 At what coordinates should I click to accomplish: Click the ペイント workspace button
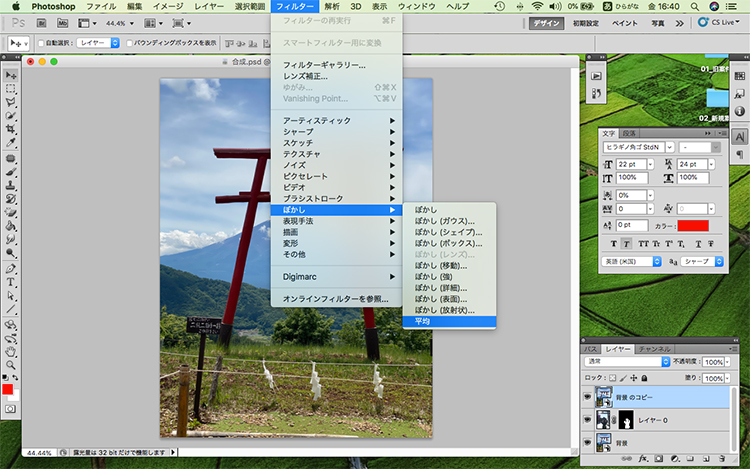[624, 23]
